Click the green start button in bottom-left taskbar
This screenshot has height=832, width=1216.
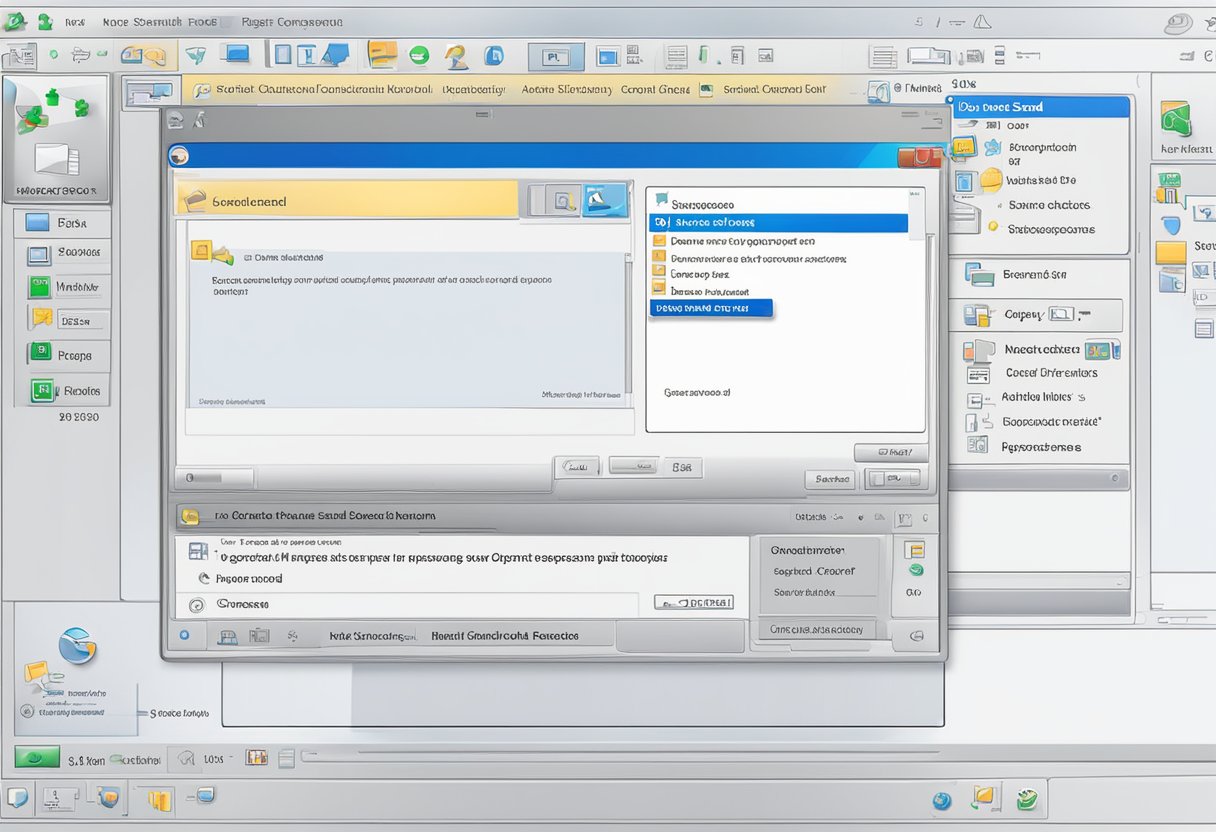(x=36, y=759)
